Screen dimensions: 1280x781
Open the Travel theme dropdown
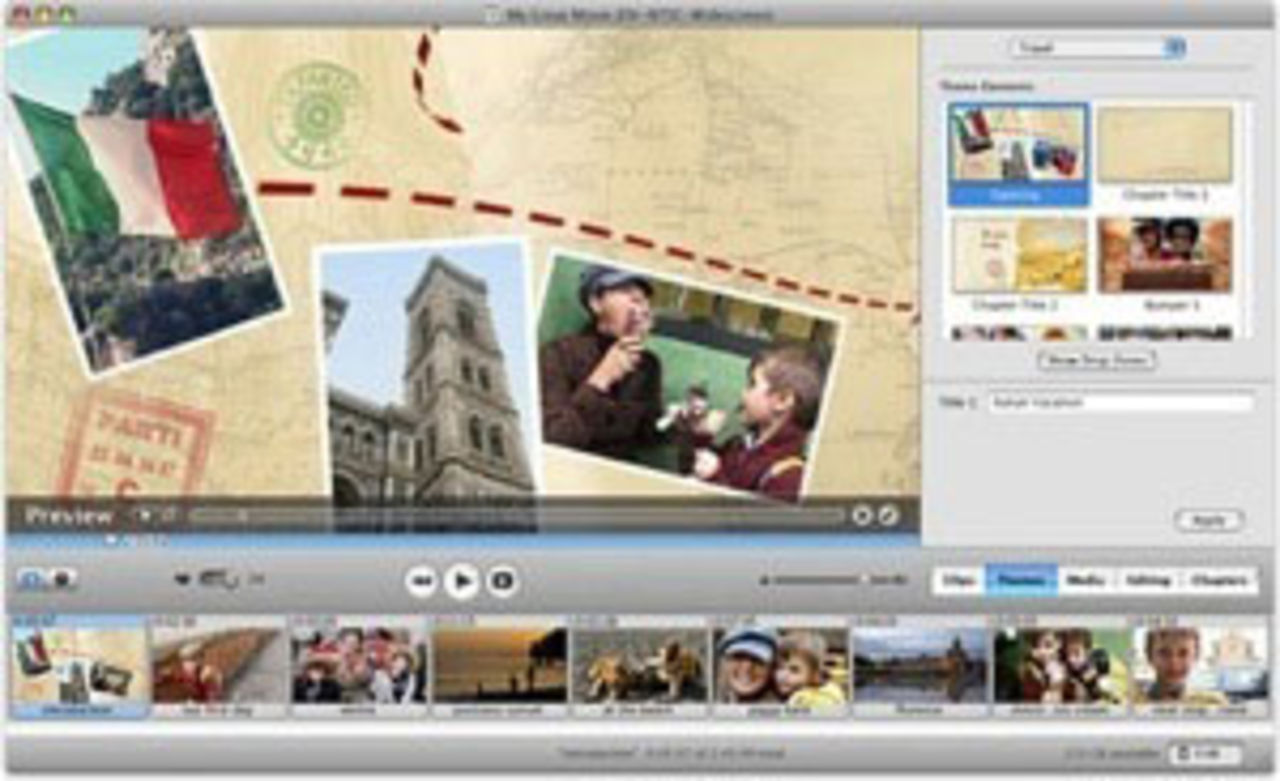[x=1096, y=47]
